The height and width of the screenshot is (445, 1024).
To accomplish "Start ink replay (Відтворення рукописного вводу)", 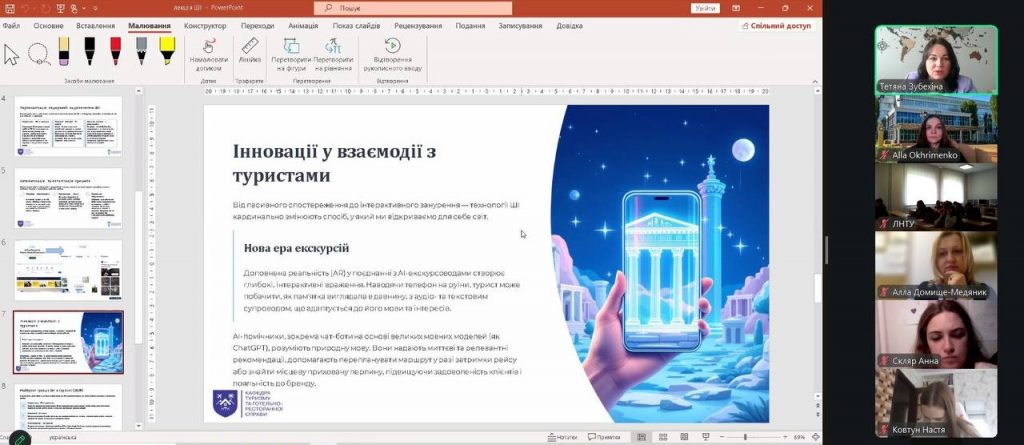I will tap(392, 53).
